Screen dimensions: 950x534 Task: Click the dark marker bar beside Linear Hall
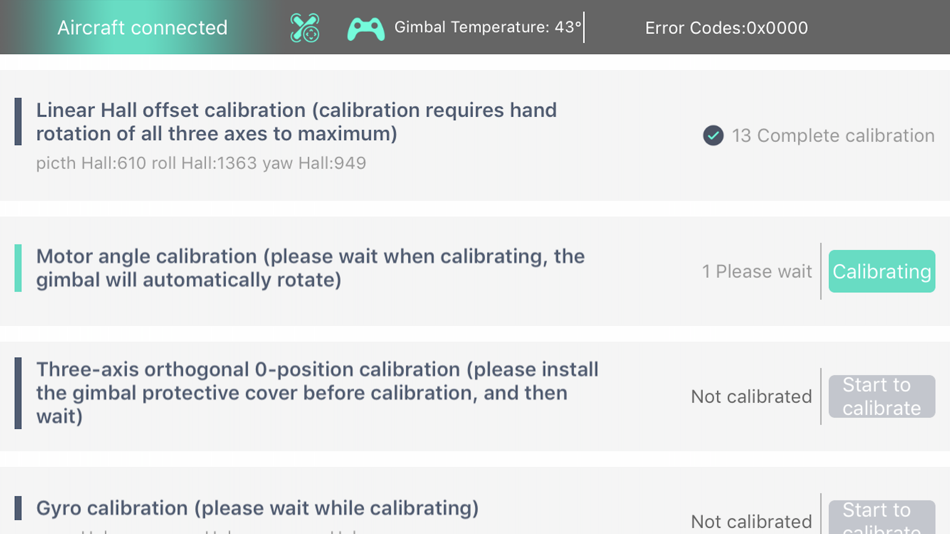[18, 122]
